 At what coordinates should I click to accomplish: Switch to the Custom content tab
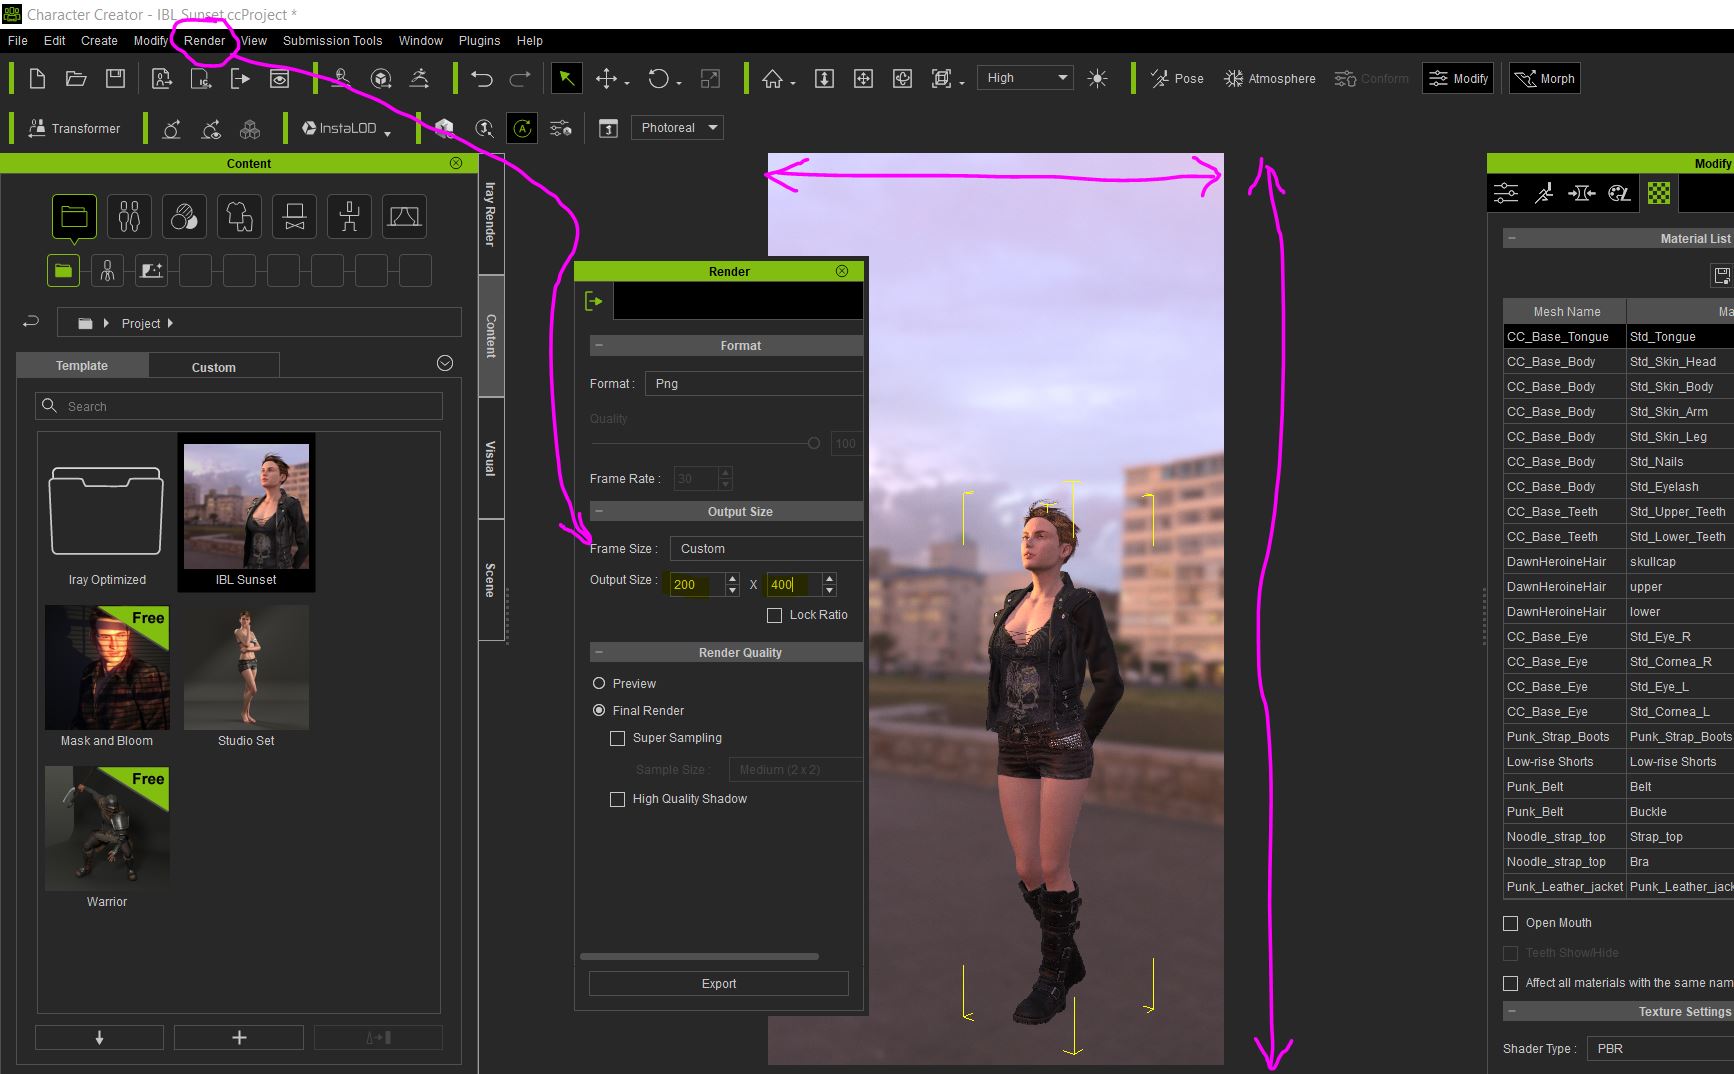point(214,367)
